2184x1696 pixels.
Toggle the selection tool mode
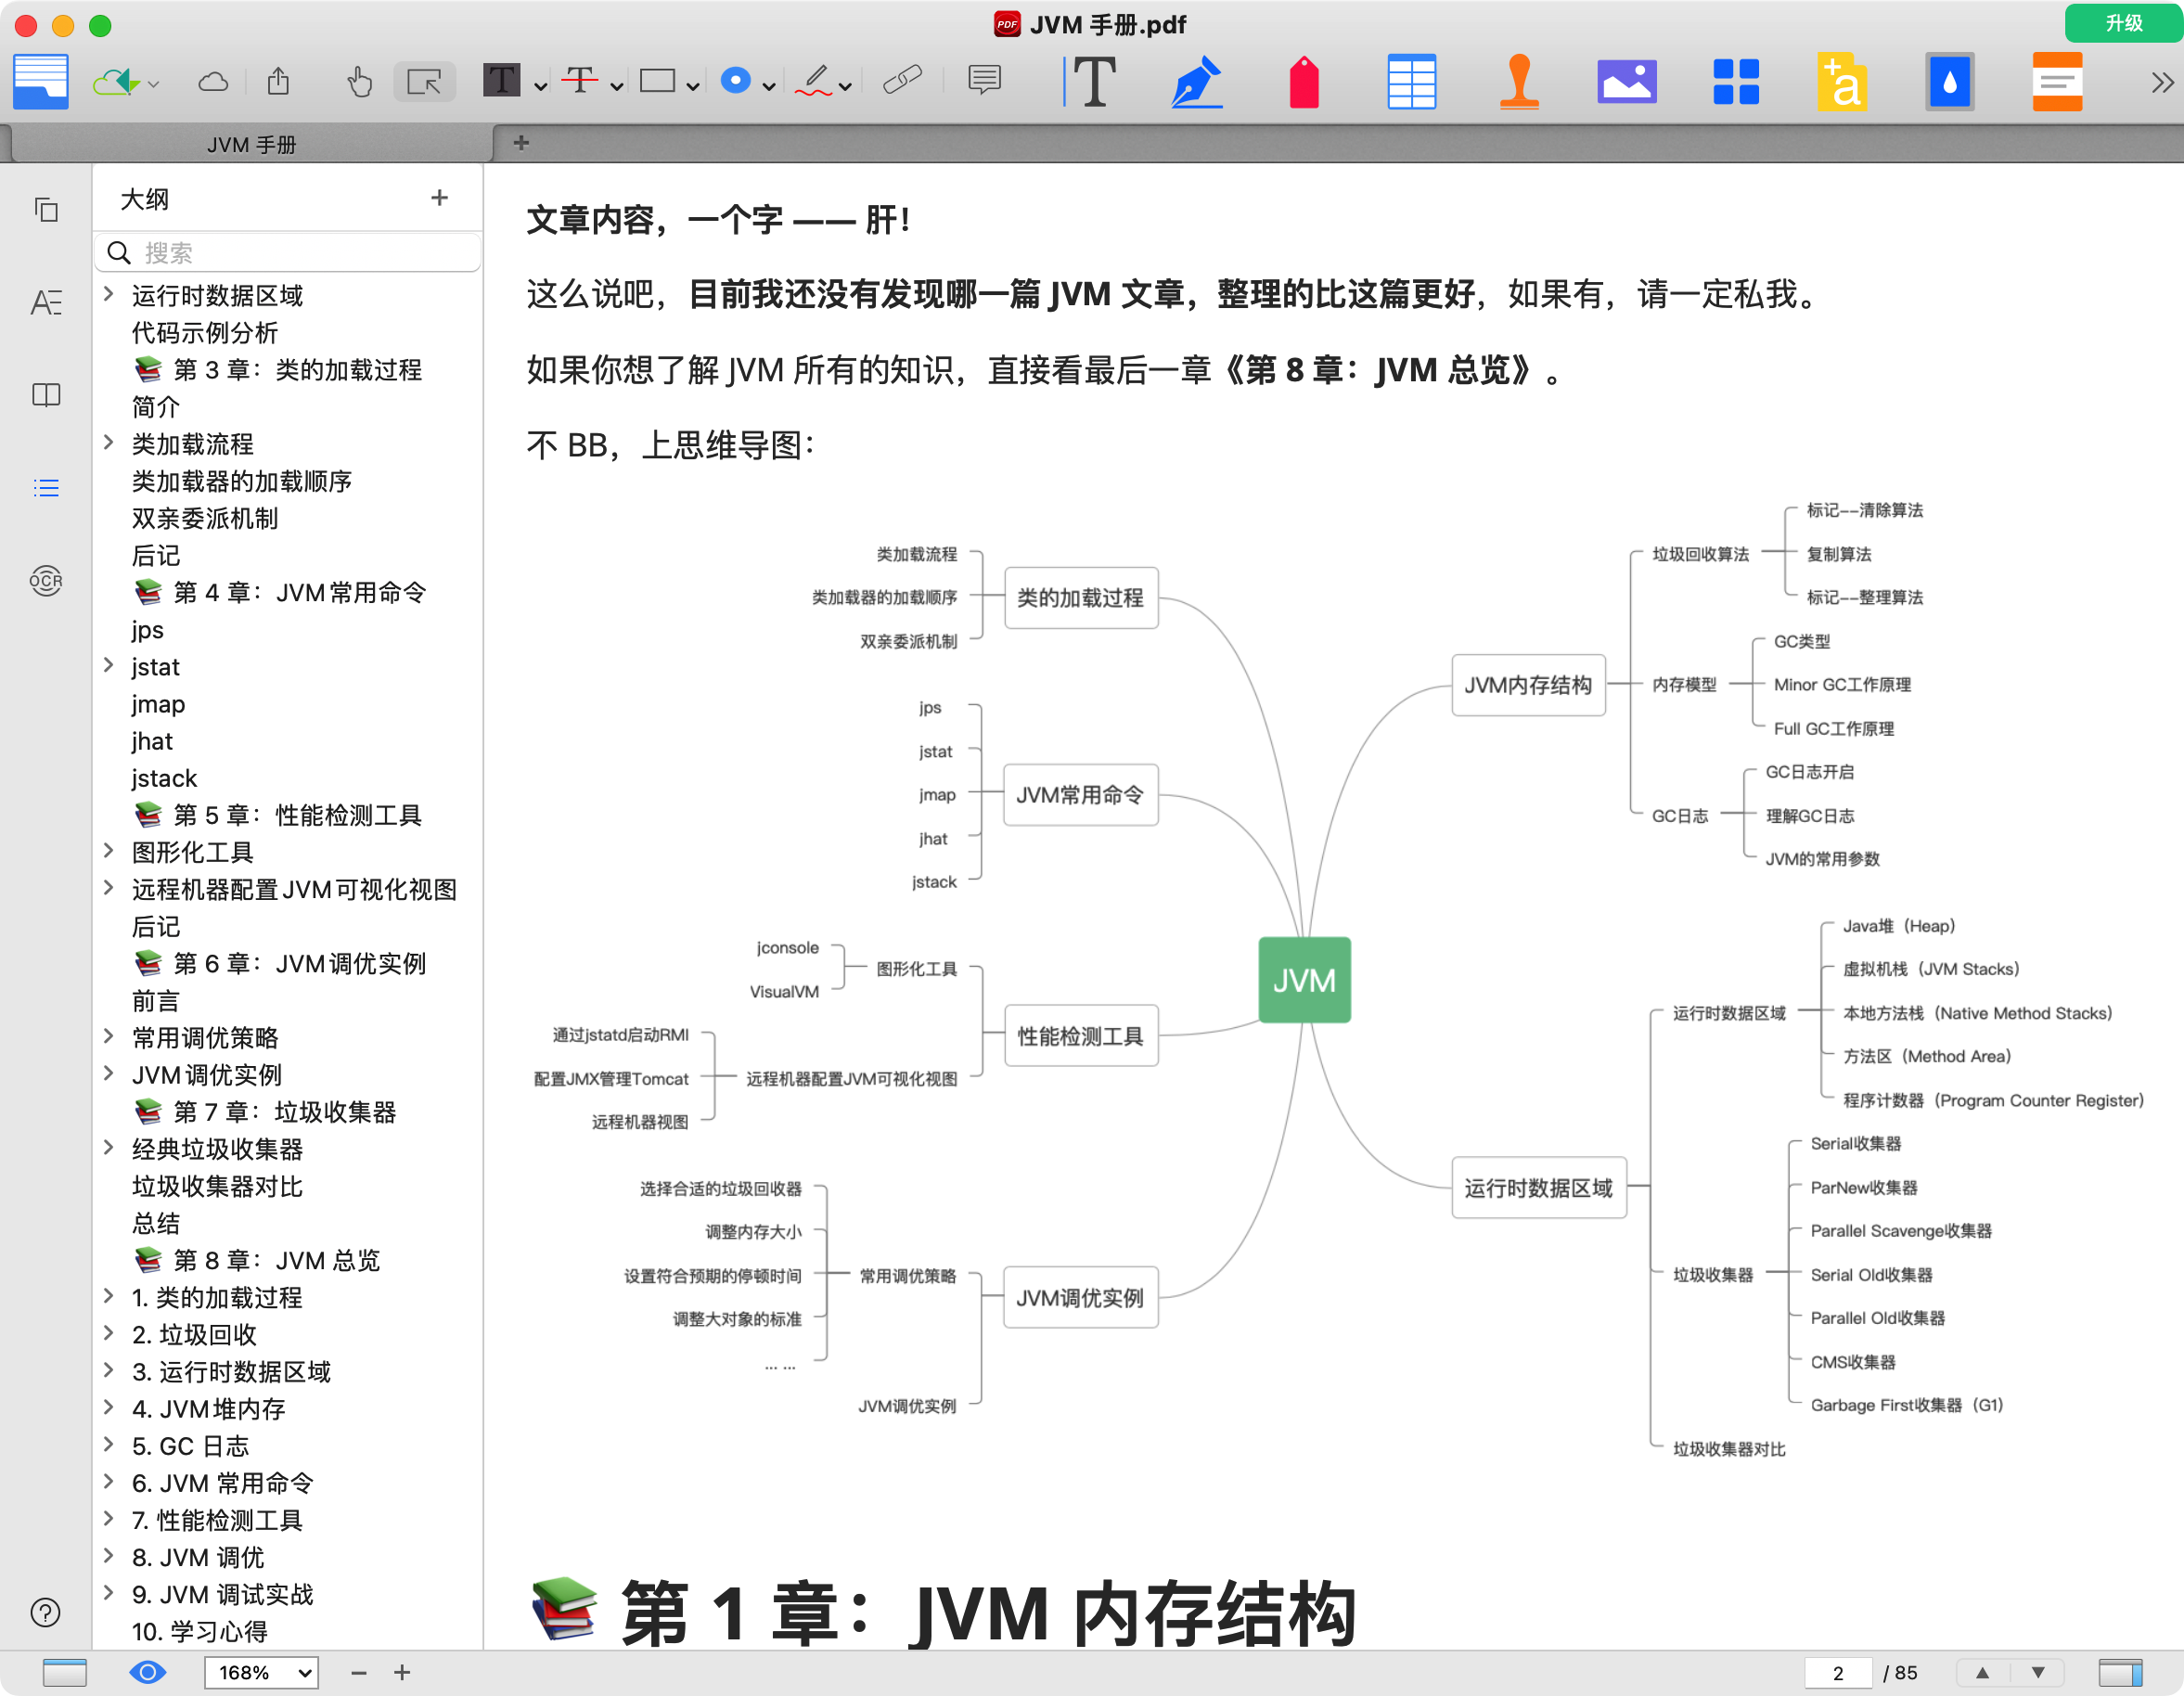click(424, 81)
